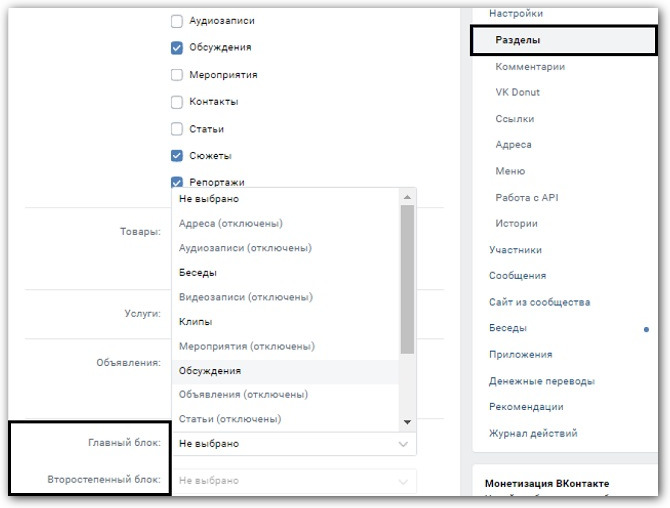Open Журнал действий in the sidebar
The width and height of the screenshot is (670, 508).
(x=533, y=433)
